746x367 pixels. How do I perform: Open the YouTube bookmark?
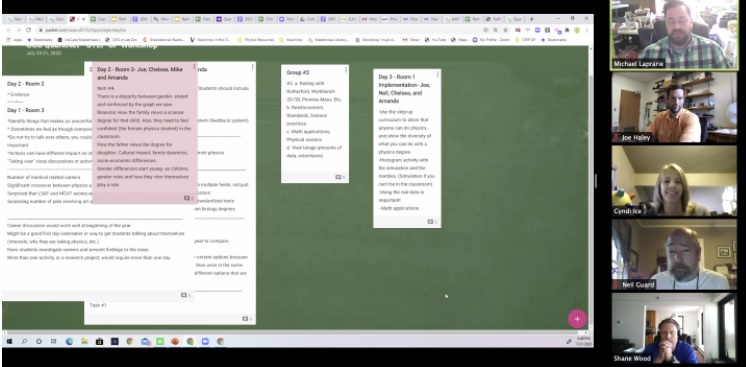pos(434,40)
